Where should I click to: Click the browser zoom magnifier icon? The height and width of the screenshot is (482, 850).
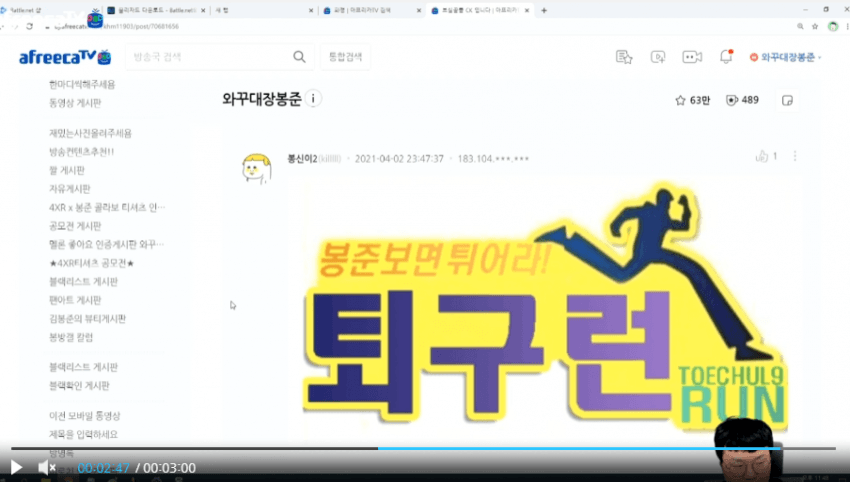pyautogui.click(x=800, y=26)
